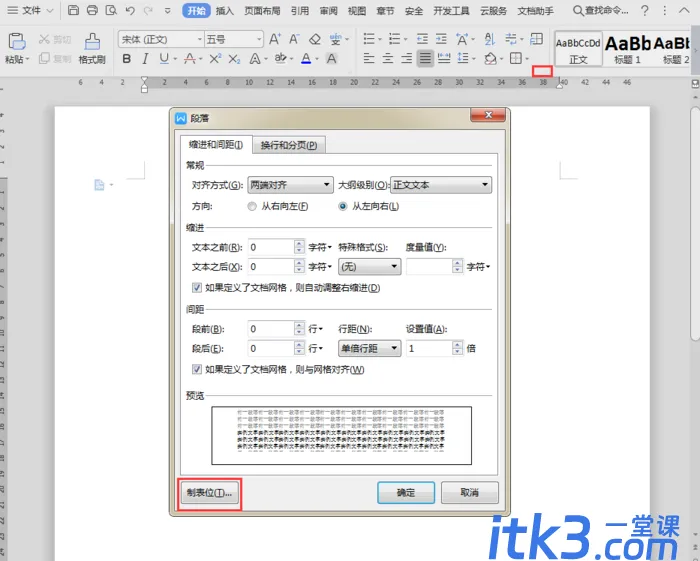
Task: Toggle Italic formatting
Action: [x=145, y=58]
